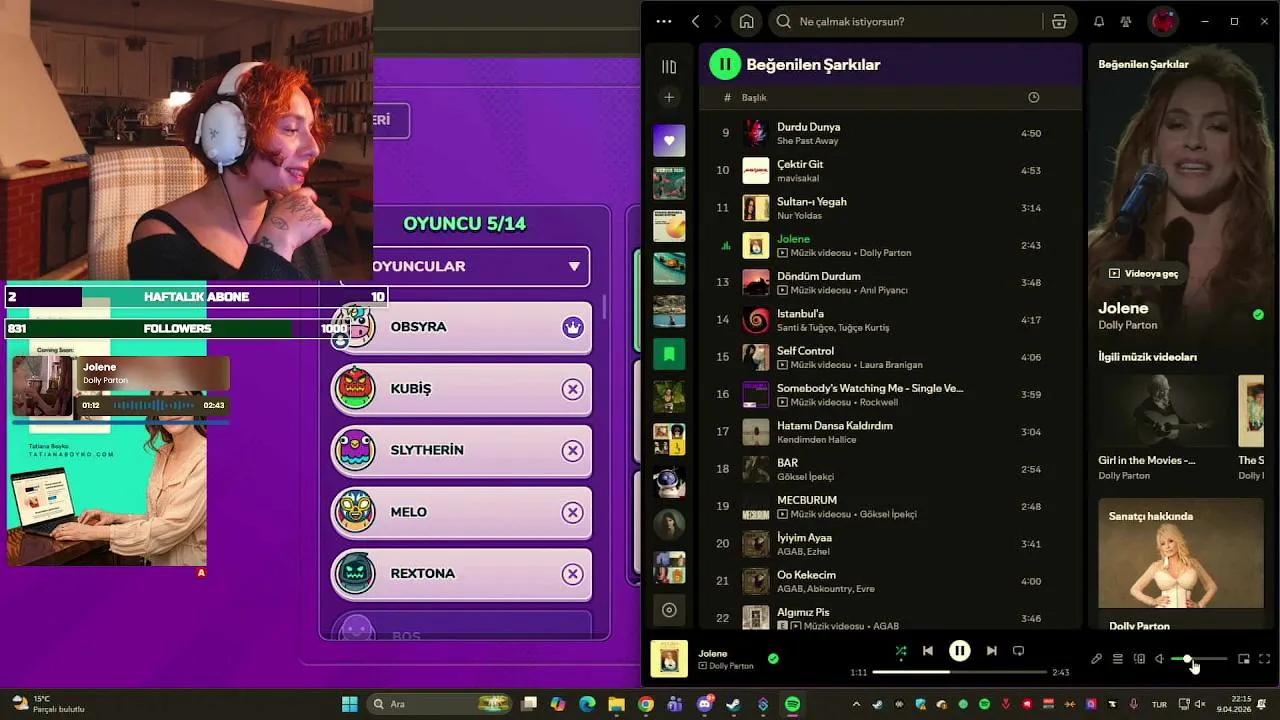Viewport: 1280px width, 720px height.
Task: Go back to the previous track
Action: pyautogui.click(x=927, y=651)
